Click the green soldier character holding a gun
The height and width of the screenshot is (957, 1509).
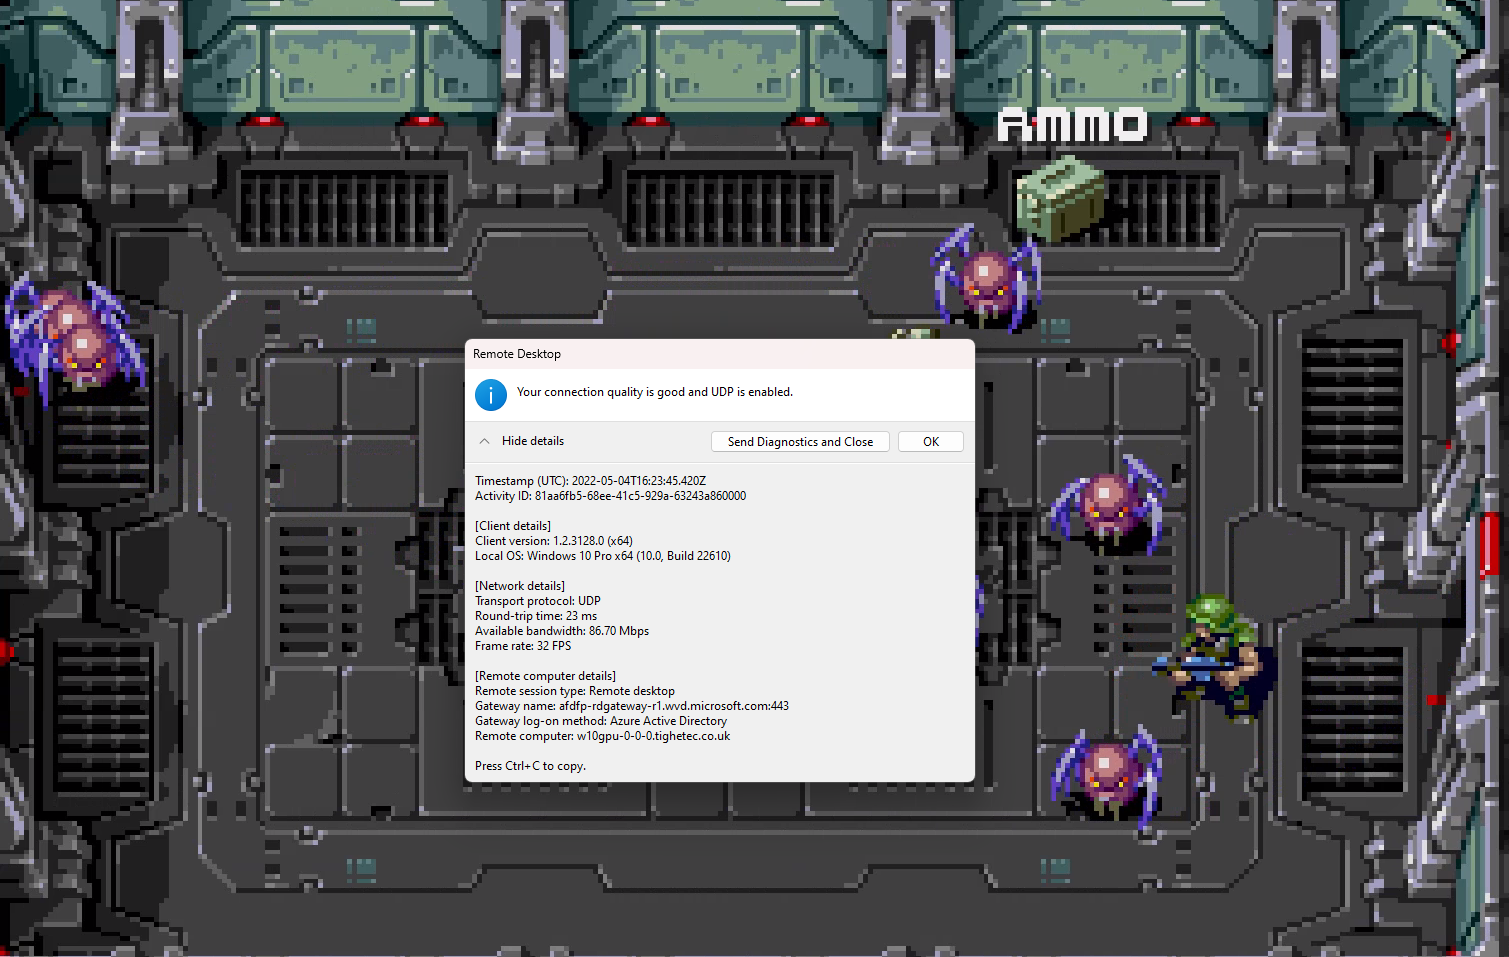(1215, 658)
